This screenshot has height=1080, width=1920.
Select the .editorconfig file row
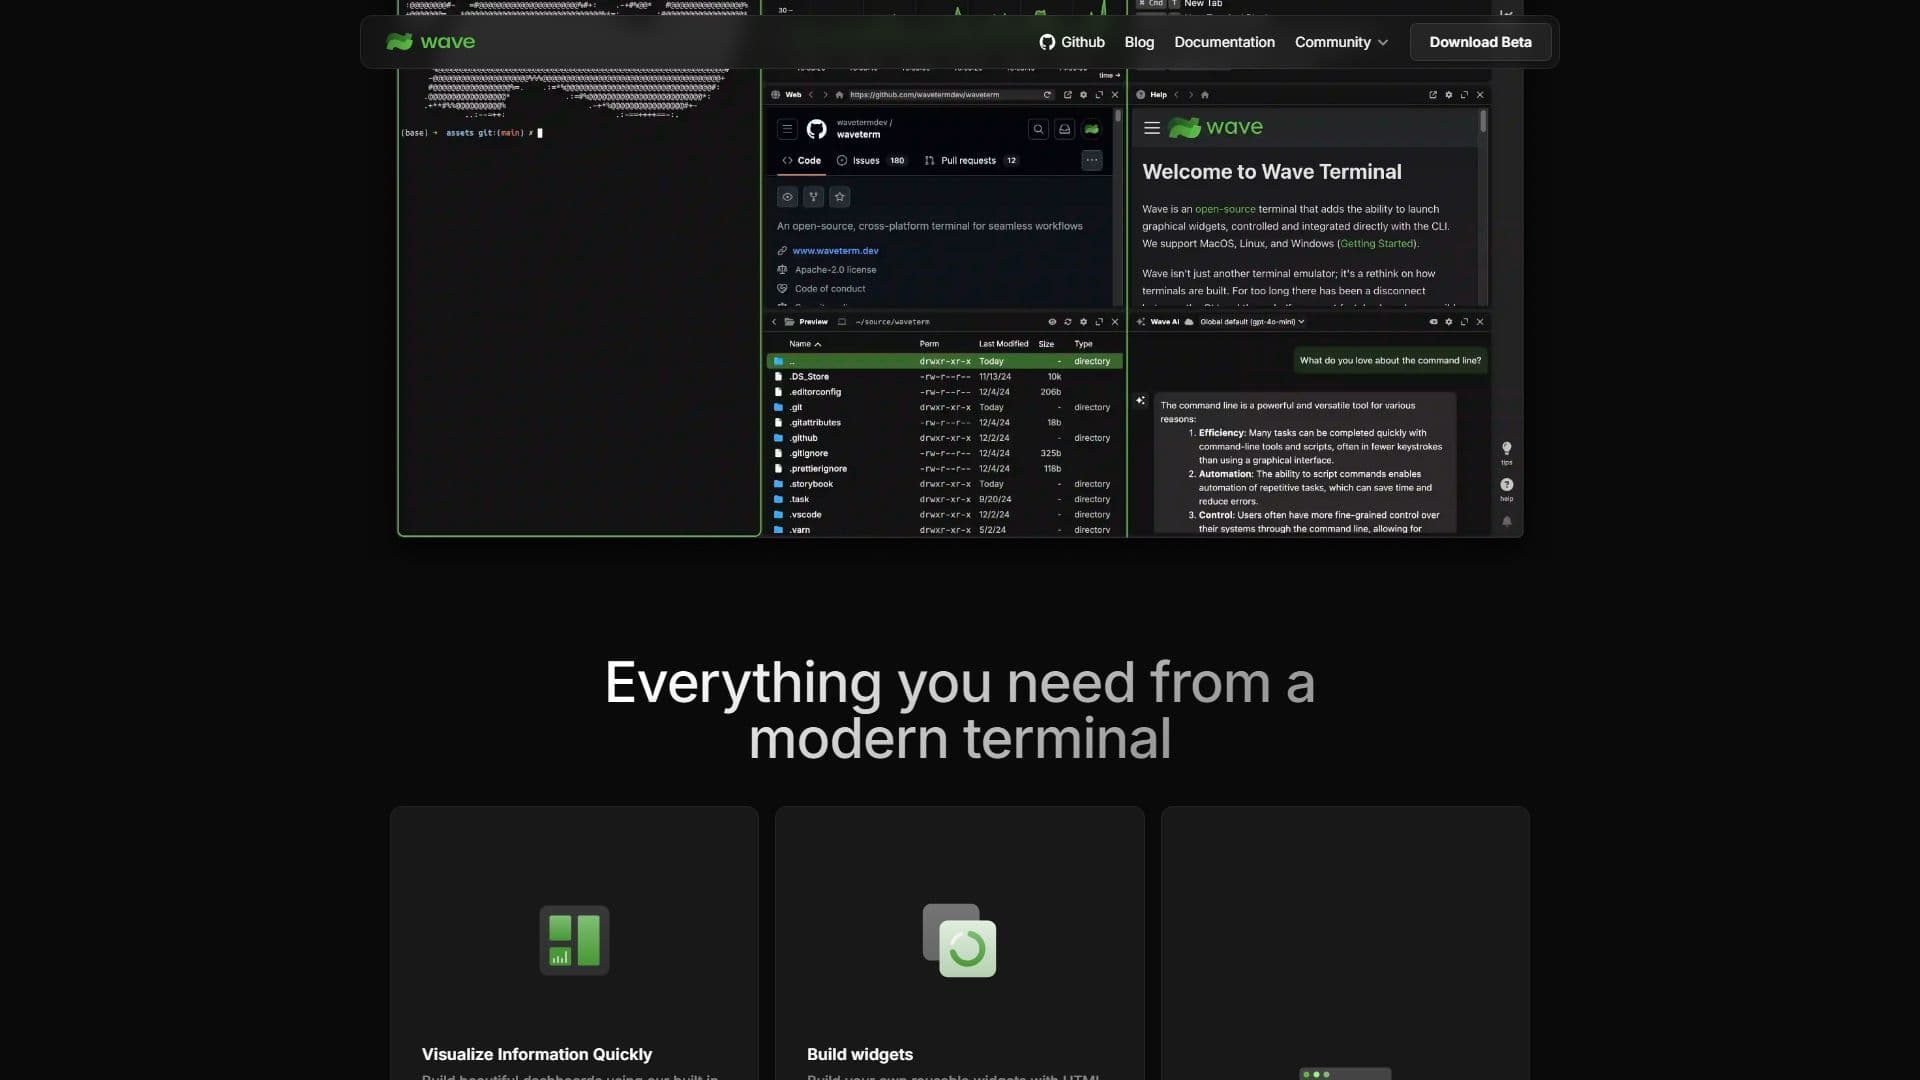tap(945, 392)
